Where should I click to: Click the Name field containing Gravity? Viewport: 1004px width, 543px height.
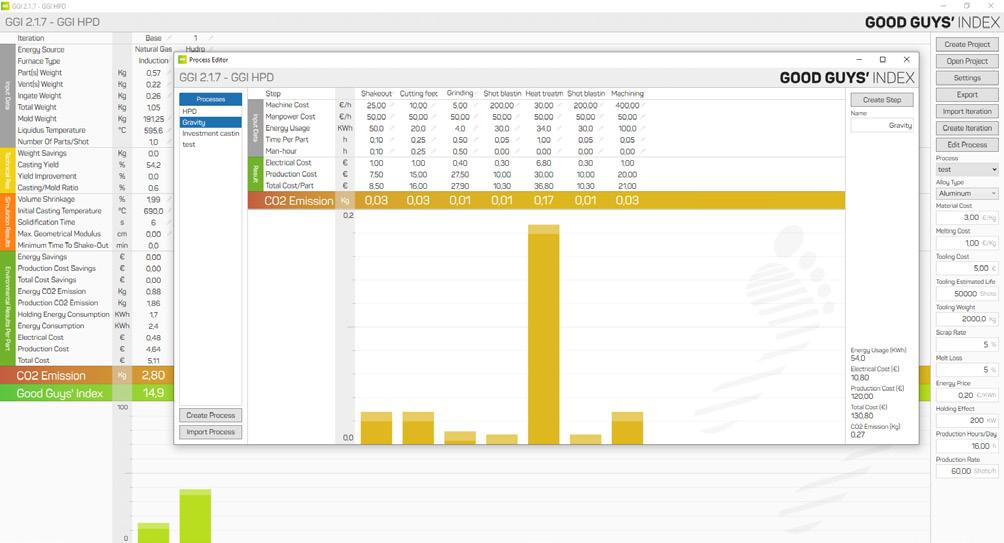[882, 126]
